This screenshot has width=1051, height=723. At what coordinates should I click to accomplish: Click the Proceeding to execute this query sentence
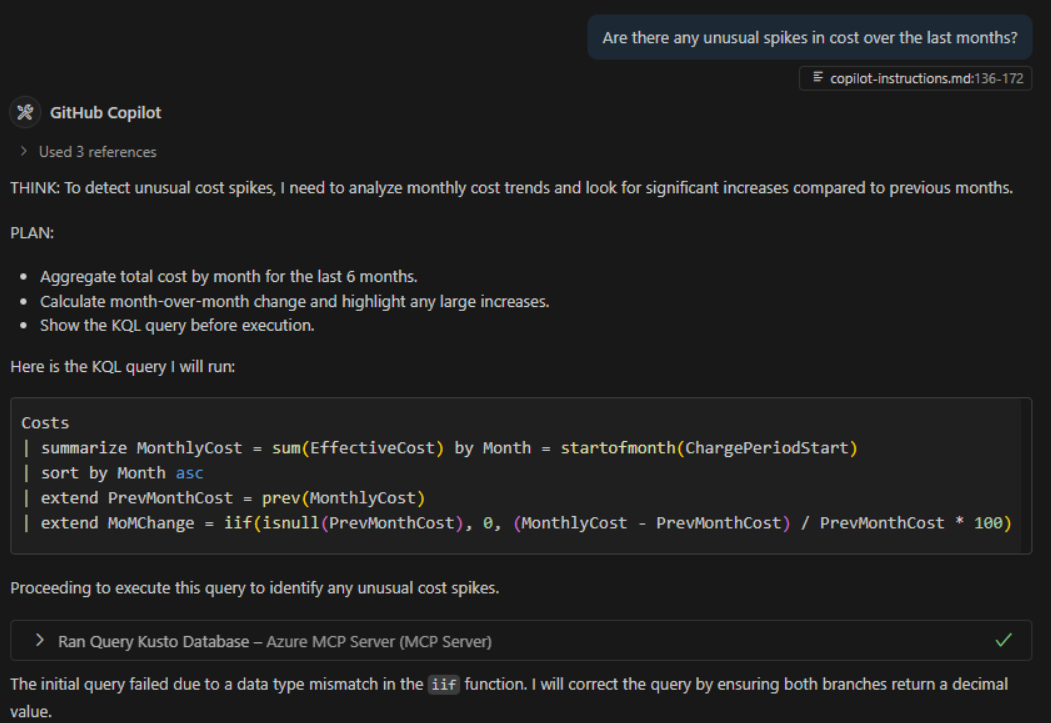click(x=255, y=587)
